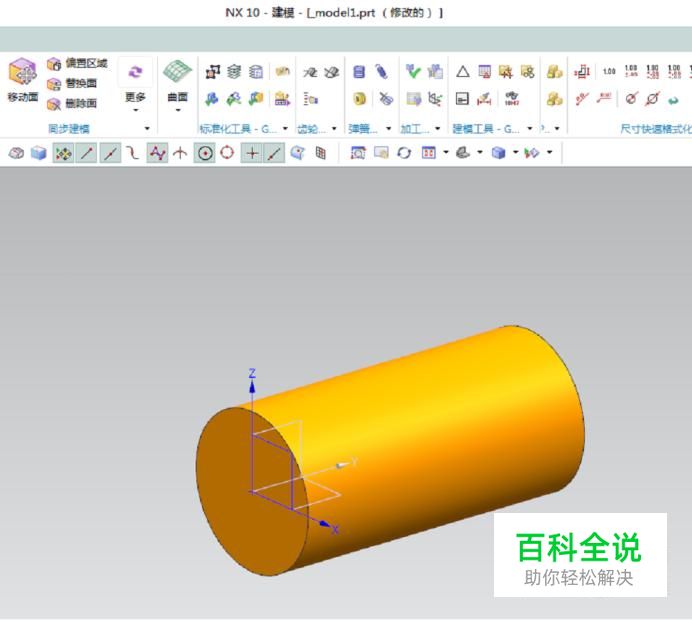Click the blue cylinder-stack icon in the standardization tools group
The height and width of the screenshot is (622, 692).
pos(256,72)
